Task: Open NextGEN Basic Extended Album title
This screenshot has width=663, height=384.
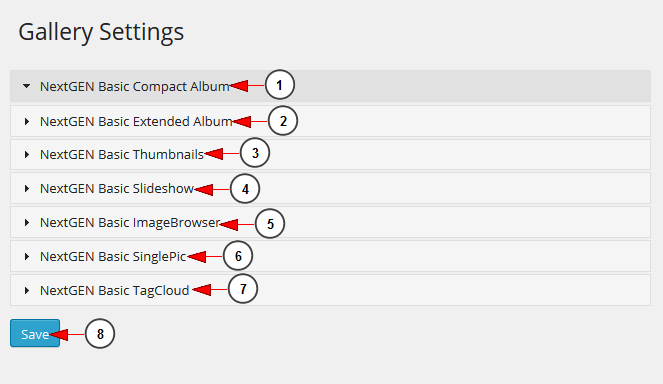Action: (x=136, y=121)
